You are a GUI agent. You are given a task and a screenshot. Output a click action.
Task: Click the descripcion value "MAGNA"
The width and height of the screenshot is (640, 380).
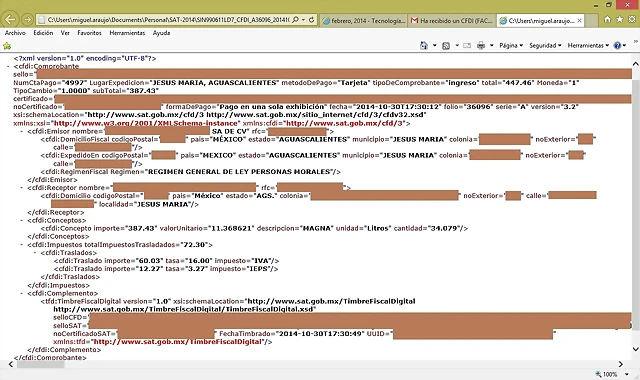[x=317, y=229]
